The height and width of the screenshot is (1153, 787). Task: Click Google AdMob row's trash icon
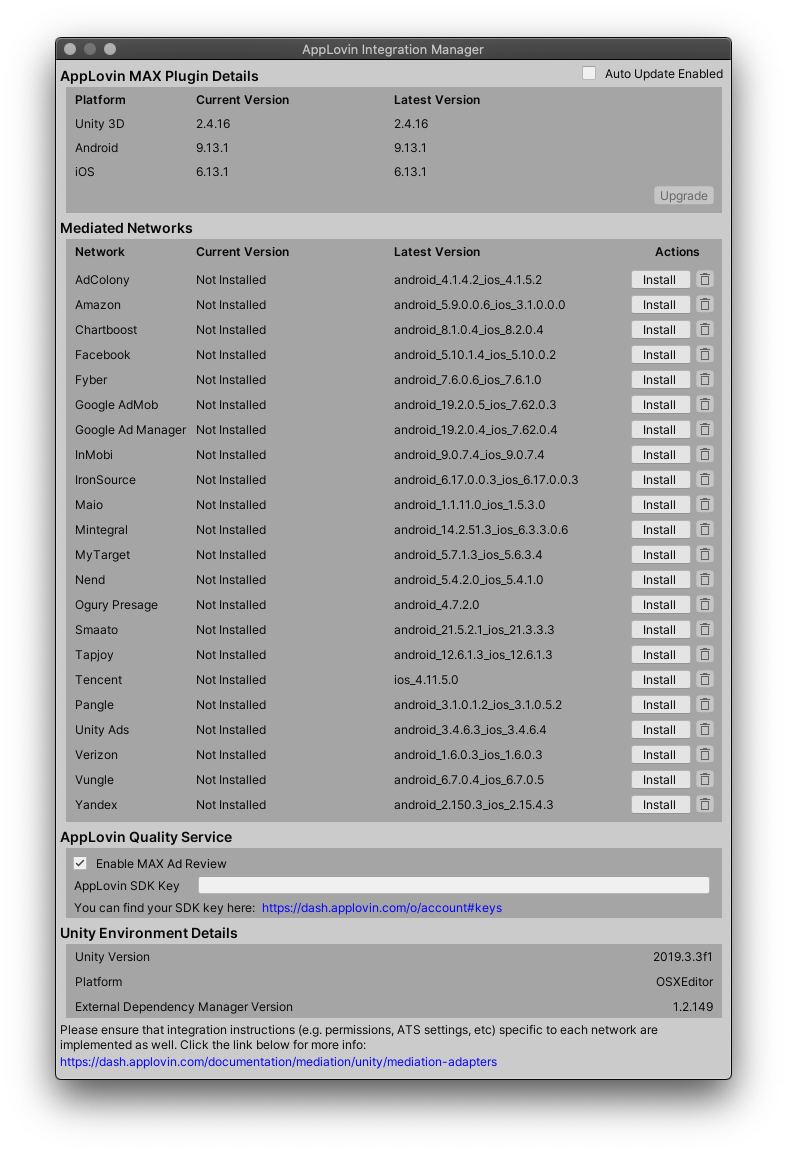click(705, 404)
